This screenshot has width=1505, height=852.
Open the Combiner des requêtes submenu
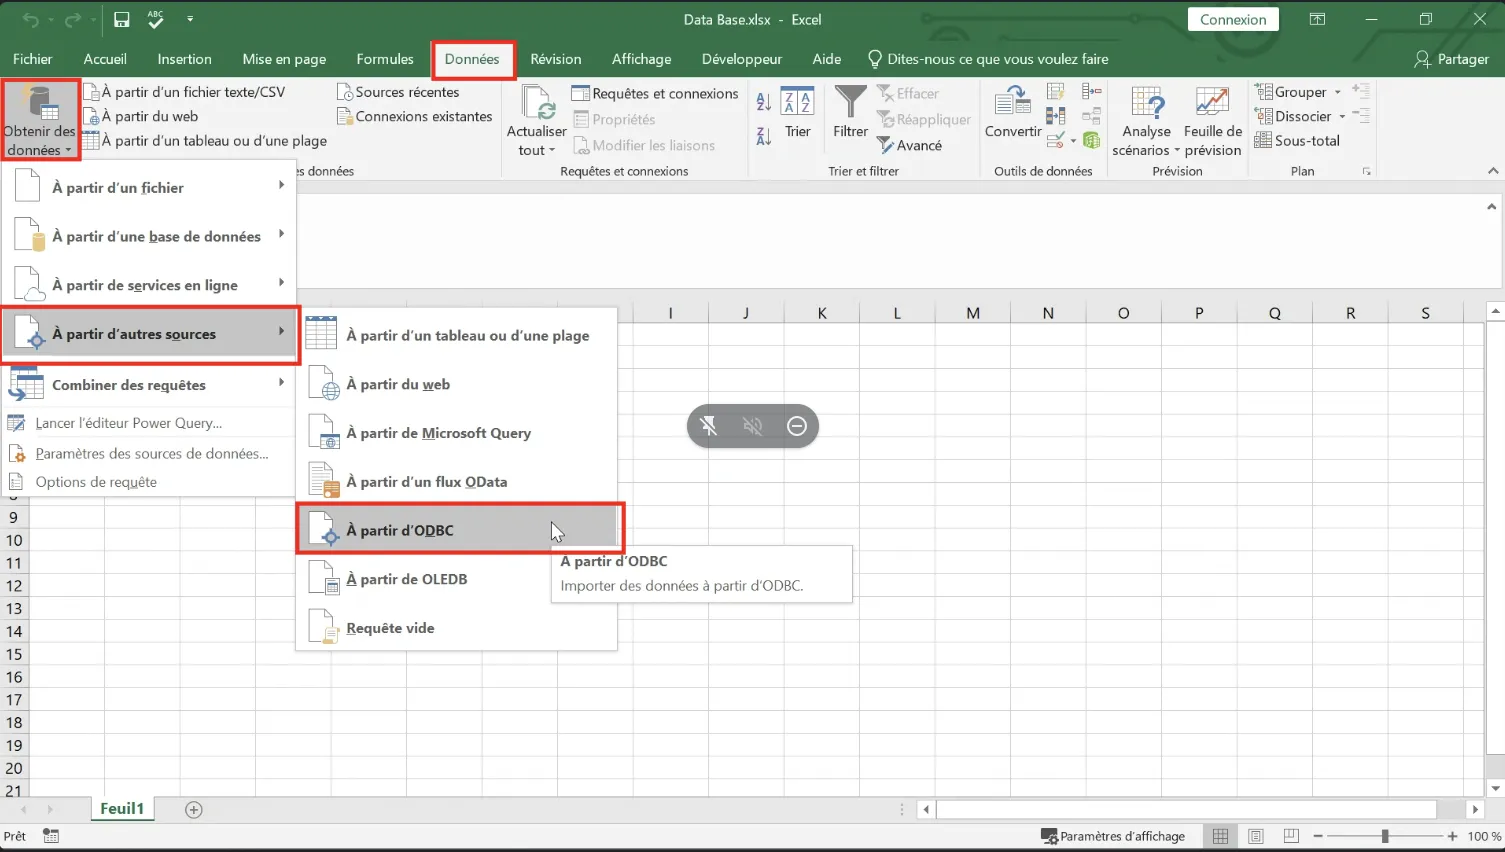149,385
